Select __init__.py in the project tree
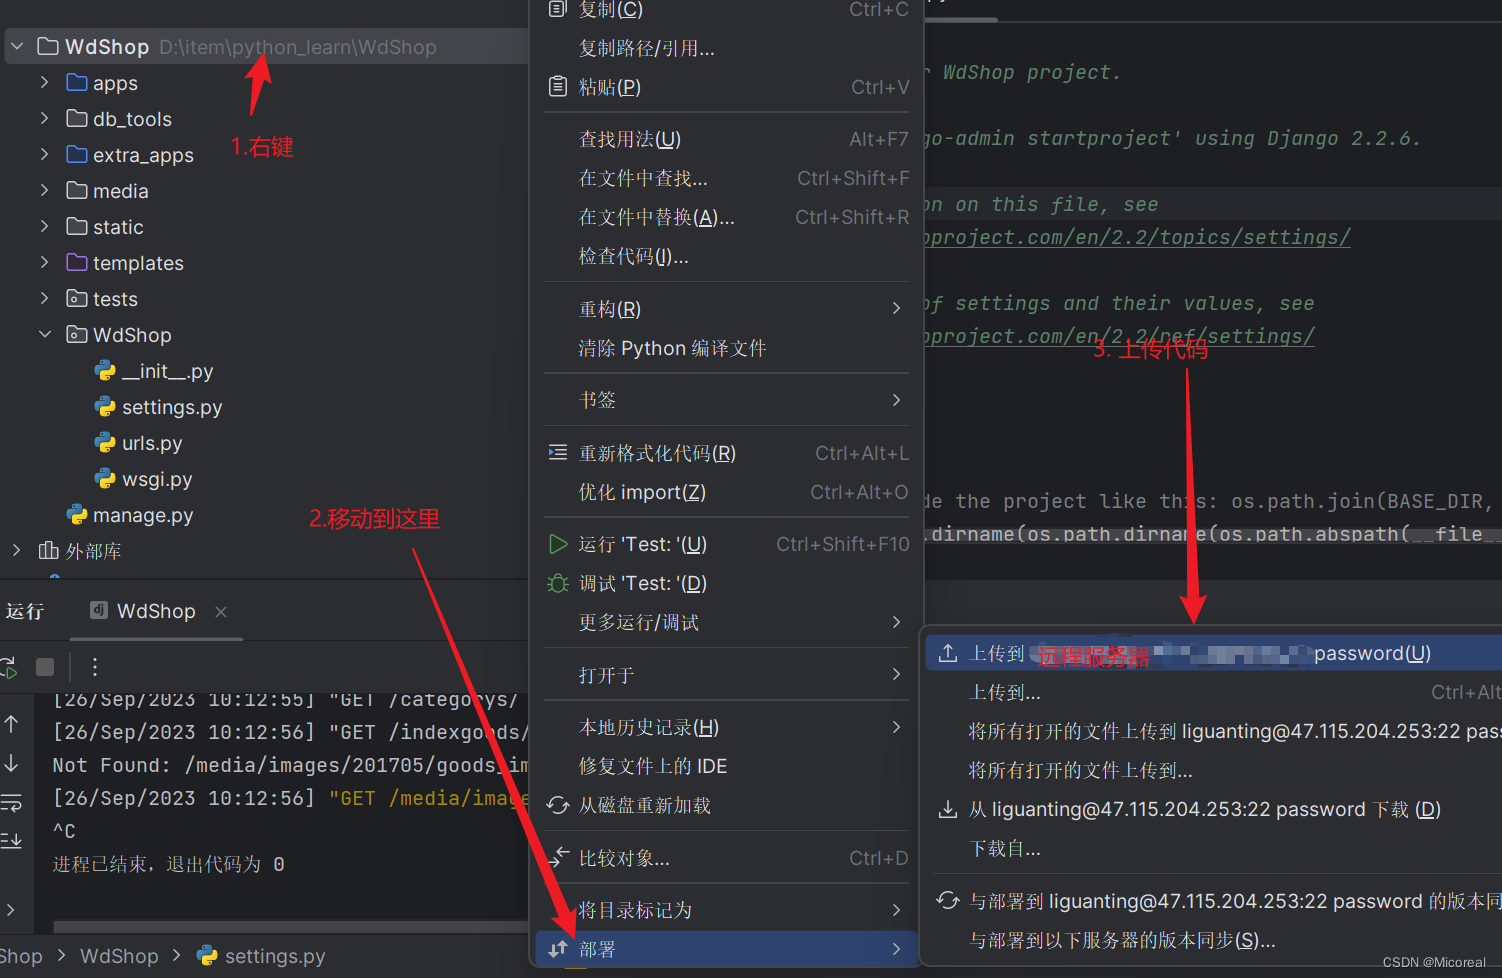Viewport: 1502px width, 978px height. click(167, 371)
